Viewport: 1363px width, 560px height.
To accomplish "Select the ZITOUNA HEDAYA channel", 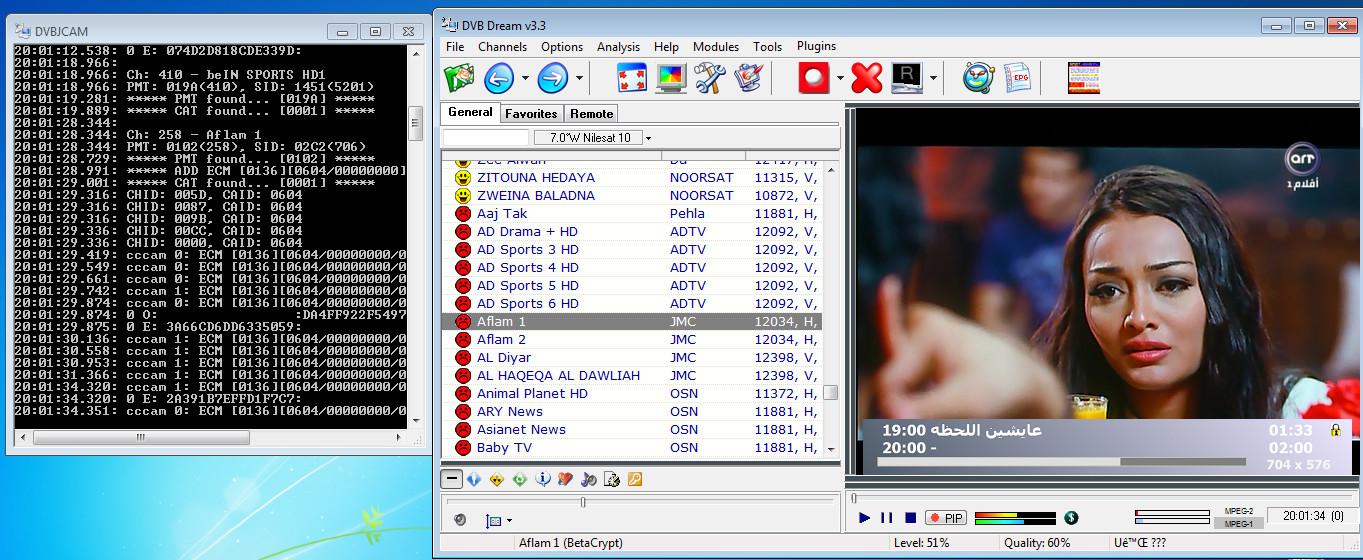I will tap(630, 178).
